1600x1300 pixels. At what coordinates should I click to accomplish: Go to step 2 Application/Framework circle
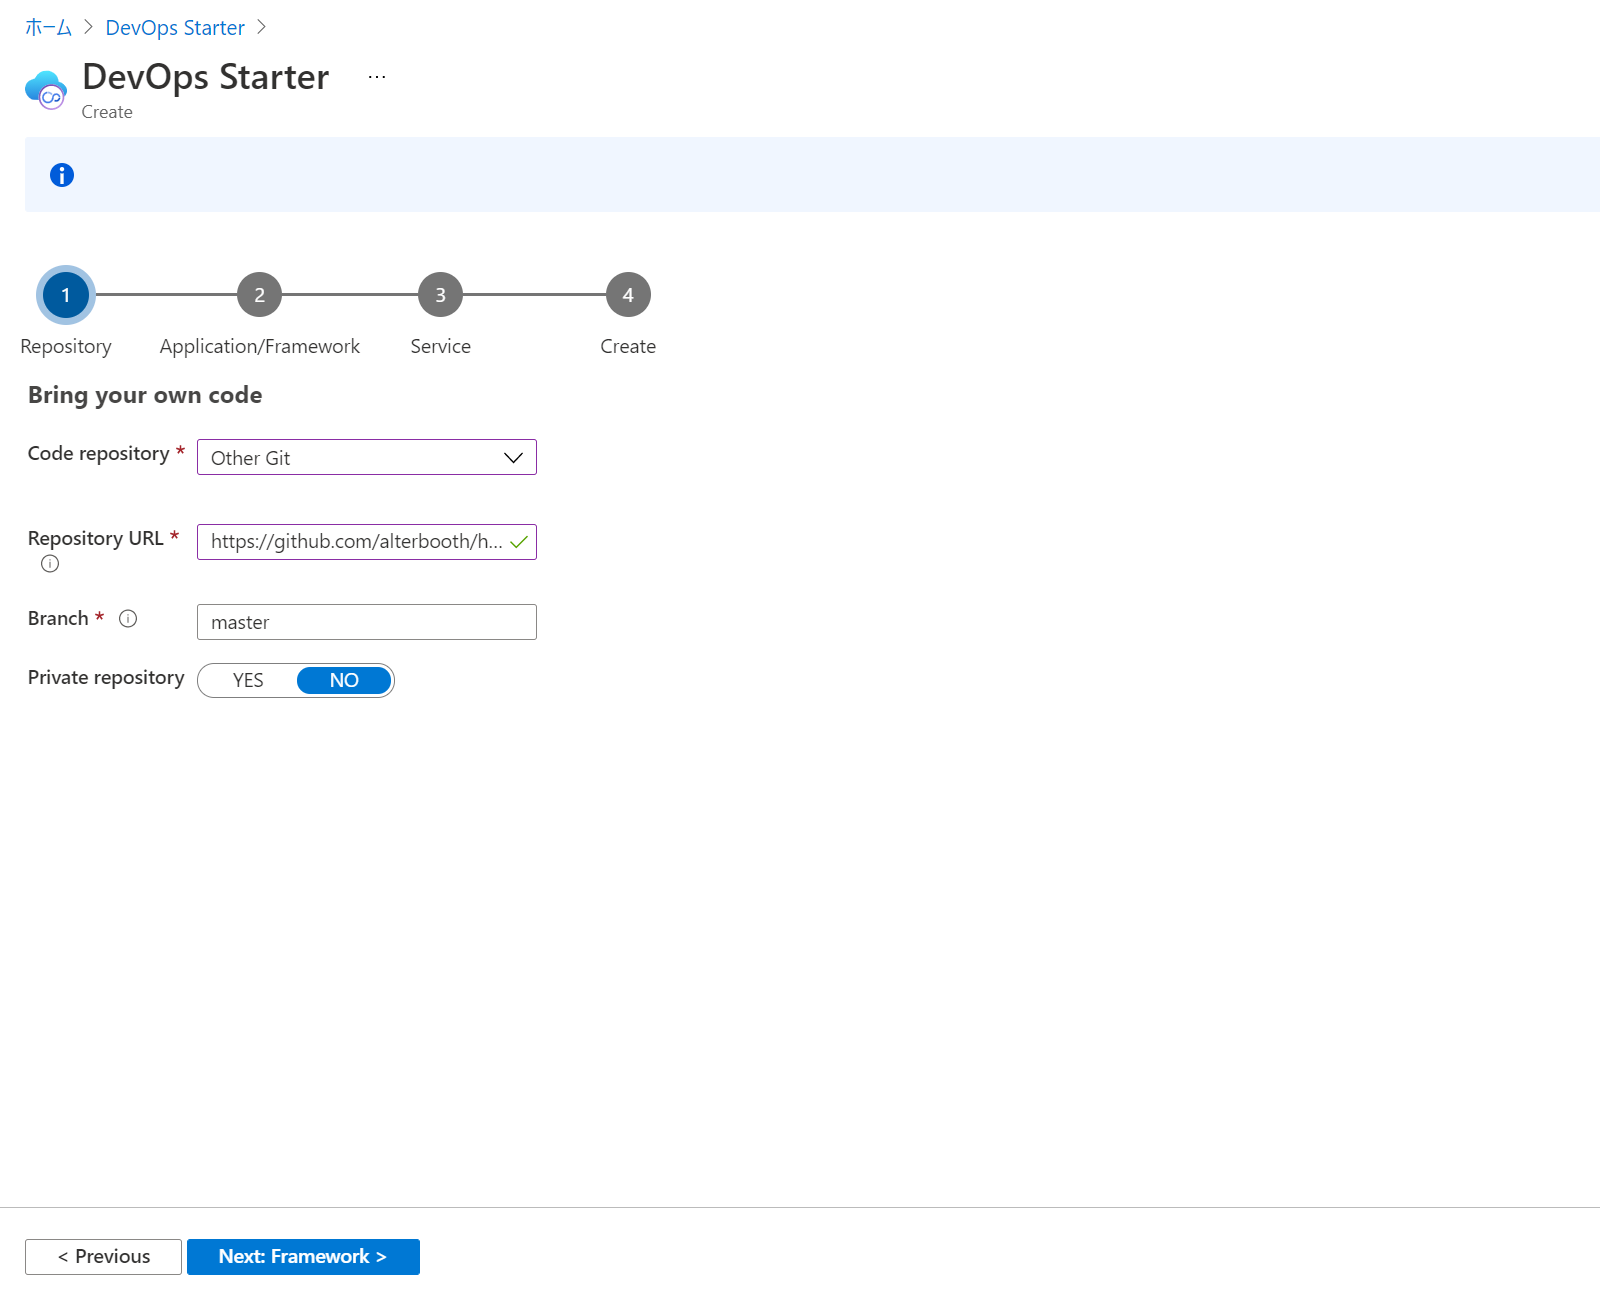click(259, 295)
